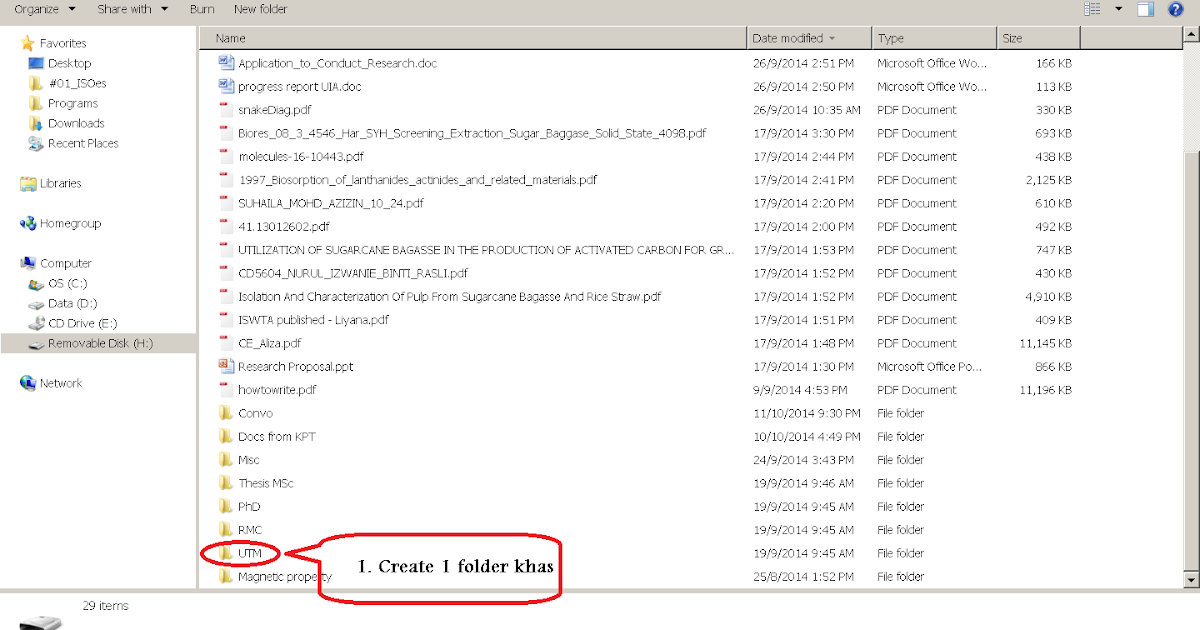Image resolution: width=1200 pixels, height=630 pixels.
Task: Select Docs from KPT folder icon
Action: 225,436
